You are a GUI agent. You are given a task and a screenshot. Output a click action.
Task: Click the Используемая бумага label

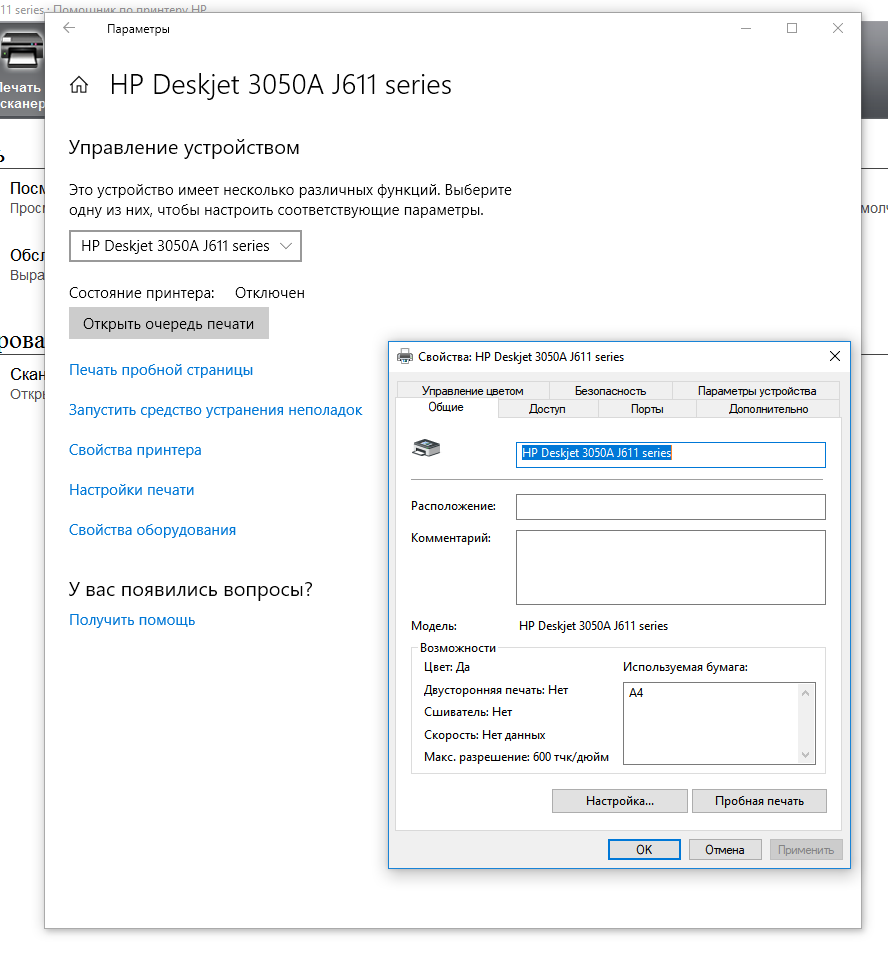point(685,667)
